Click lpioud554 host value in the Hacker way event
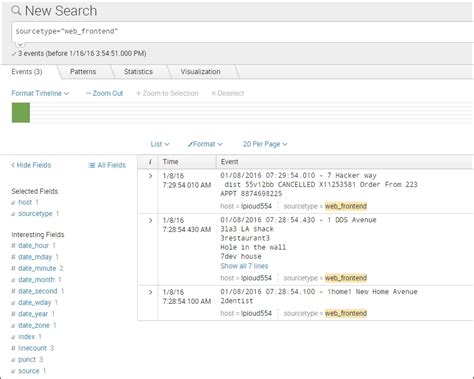The width and height of the screenshot is (474, 379). (x=256, y=206)
